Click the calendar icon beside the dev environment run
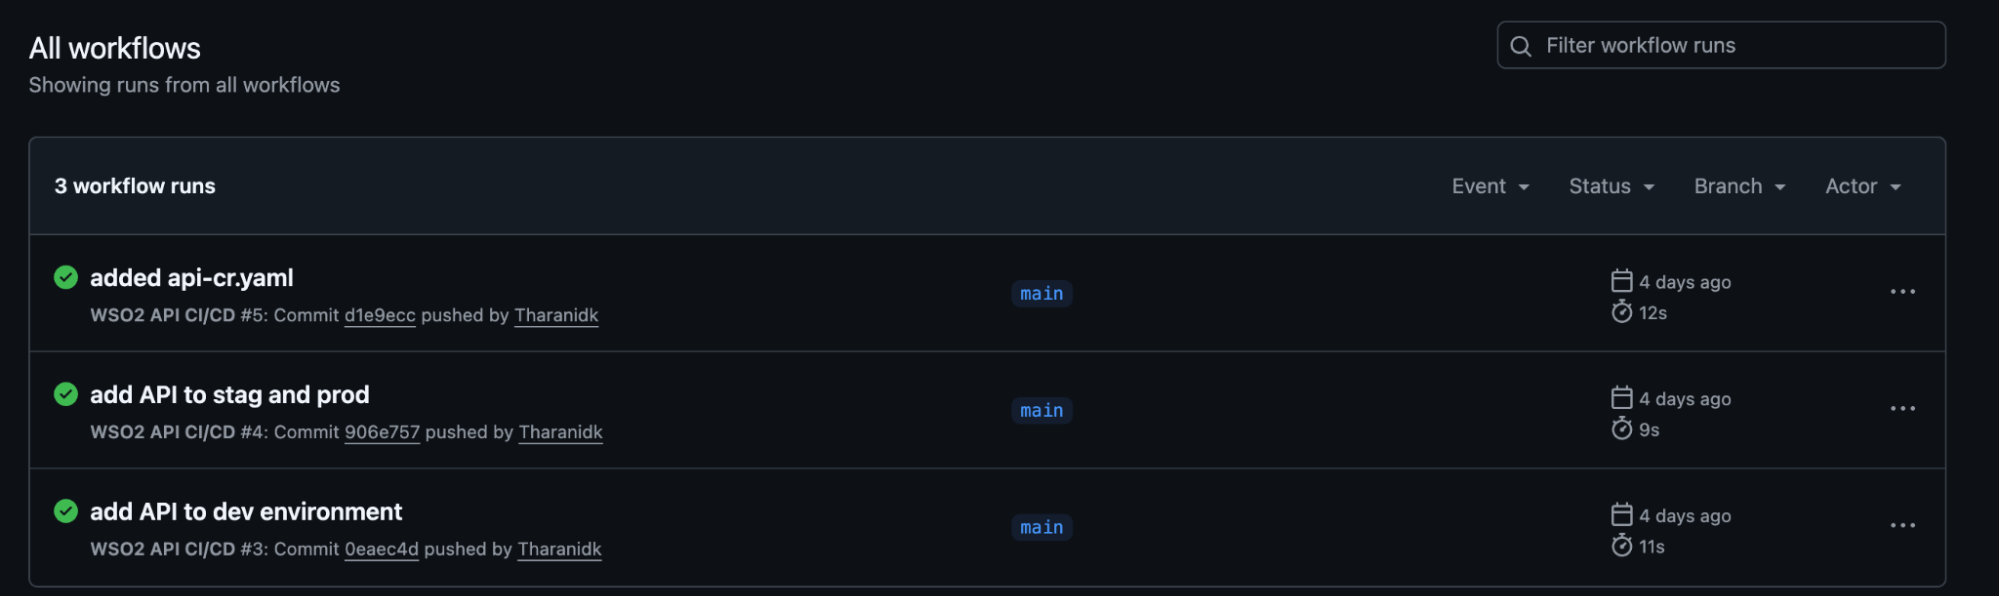The height and width of the screenshot is (597, 1999). pos(1622,515)
